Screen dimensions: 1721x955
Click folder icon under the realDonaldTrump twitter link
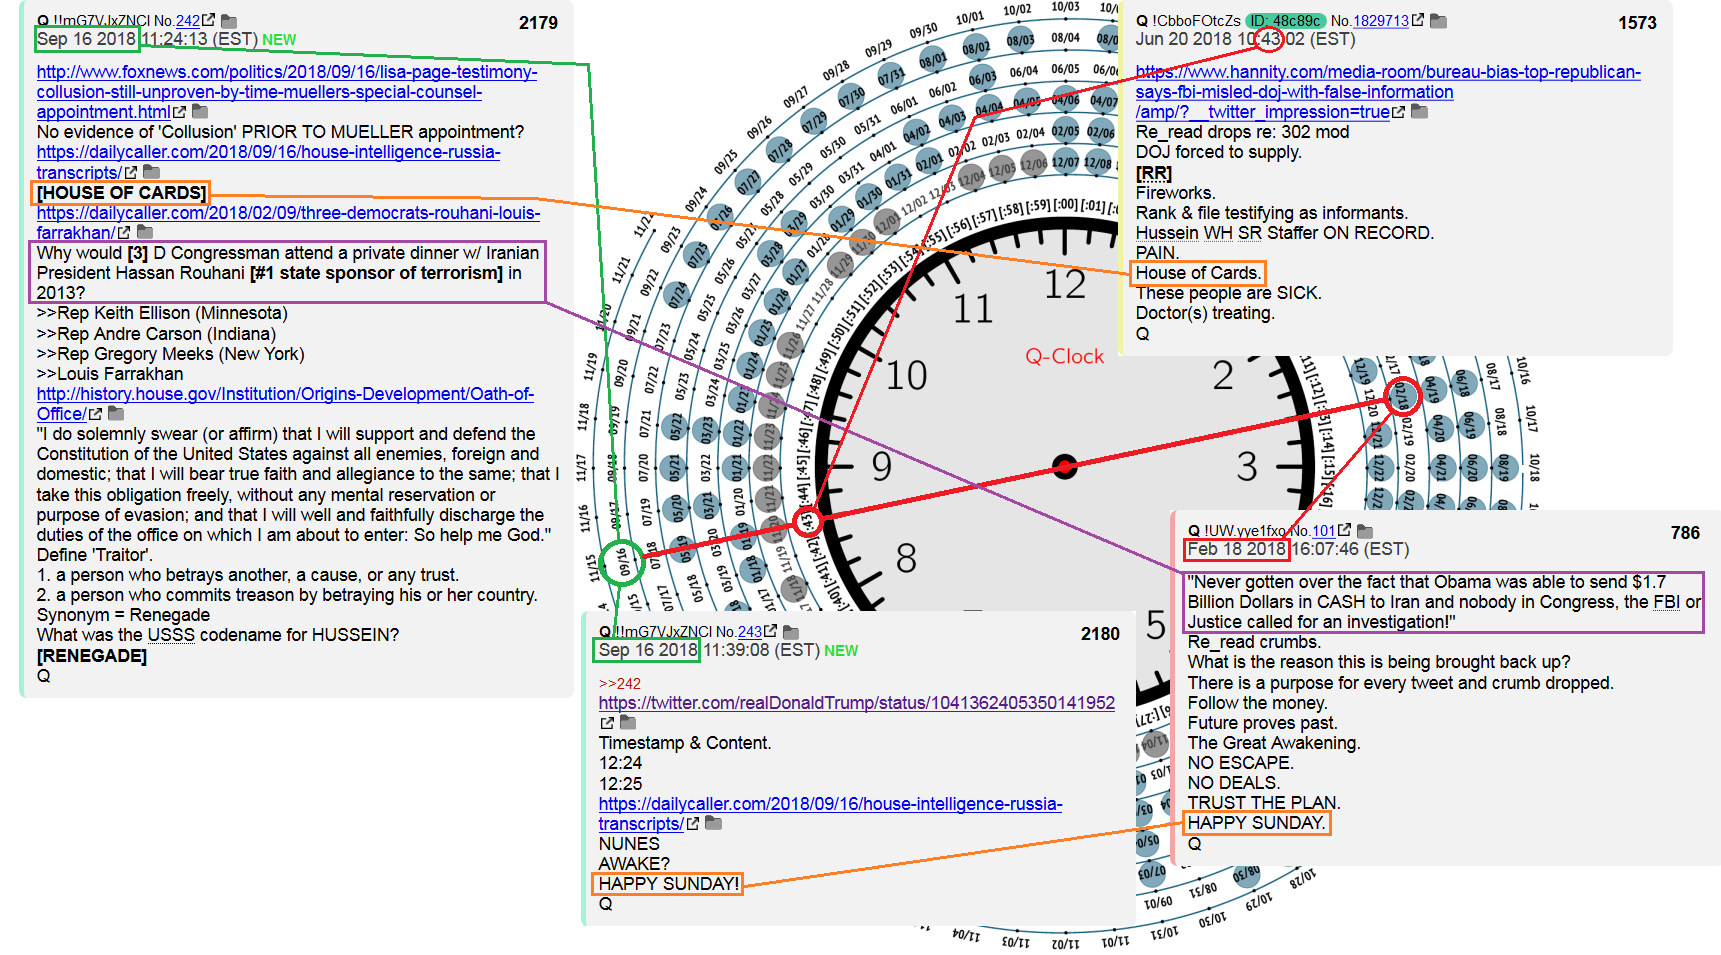coord(628,723)
